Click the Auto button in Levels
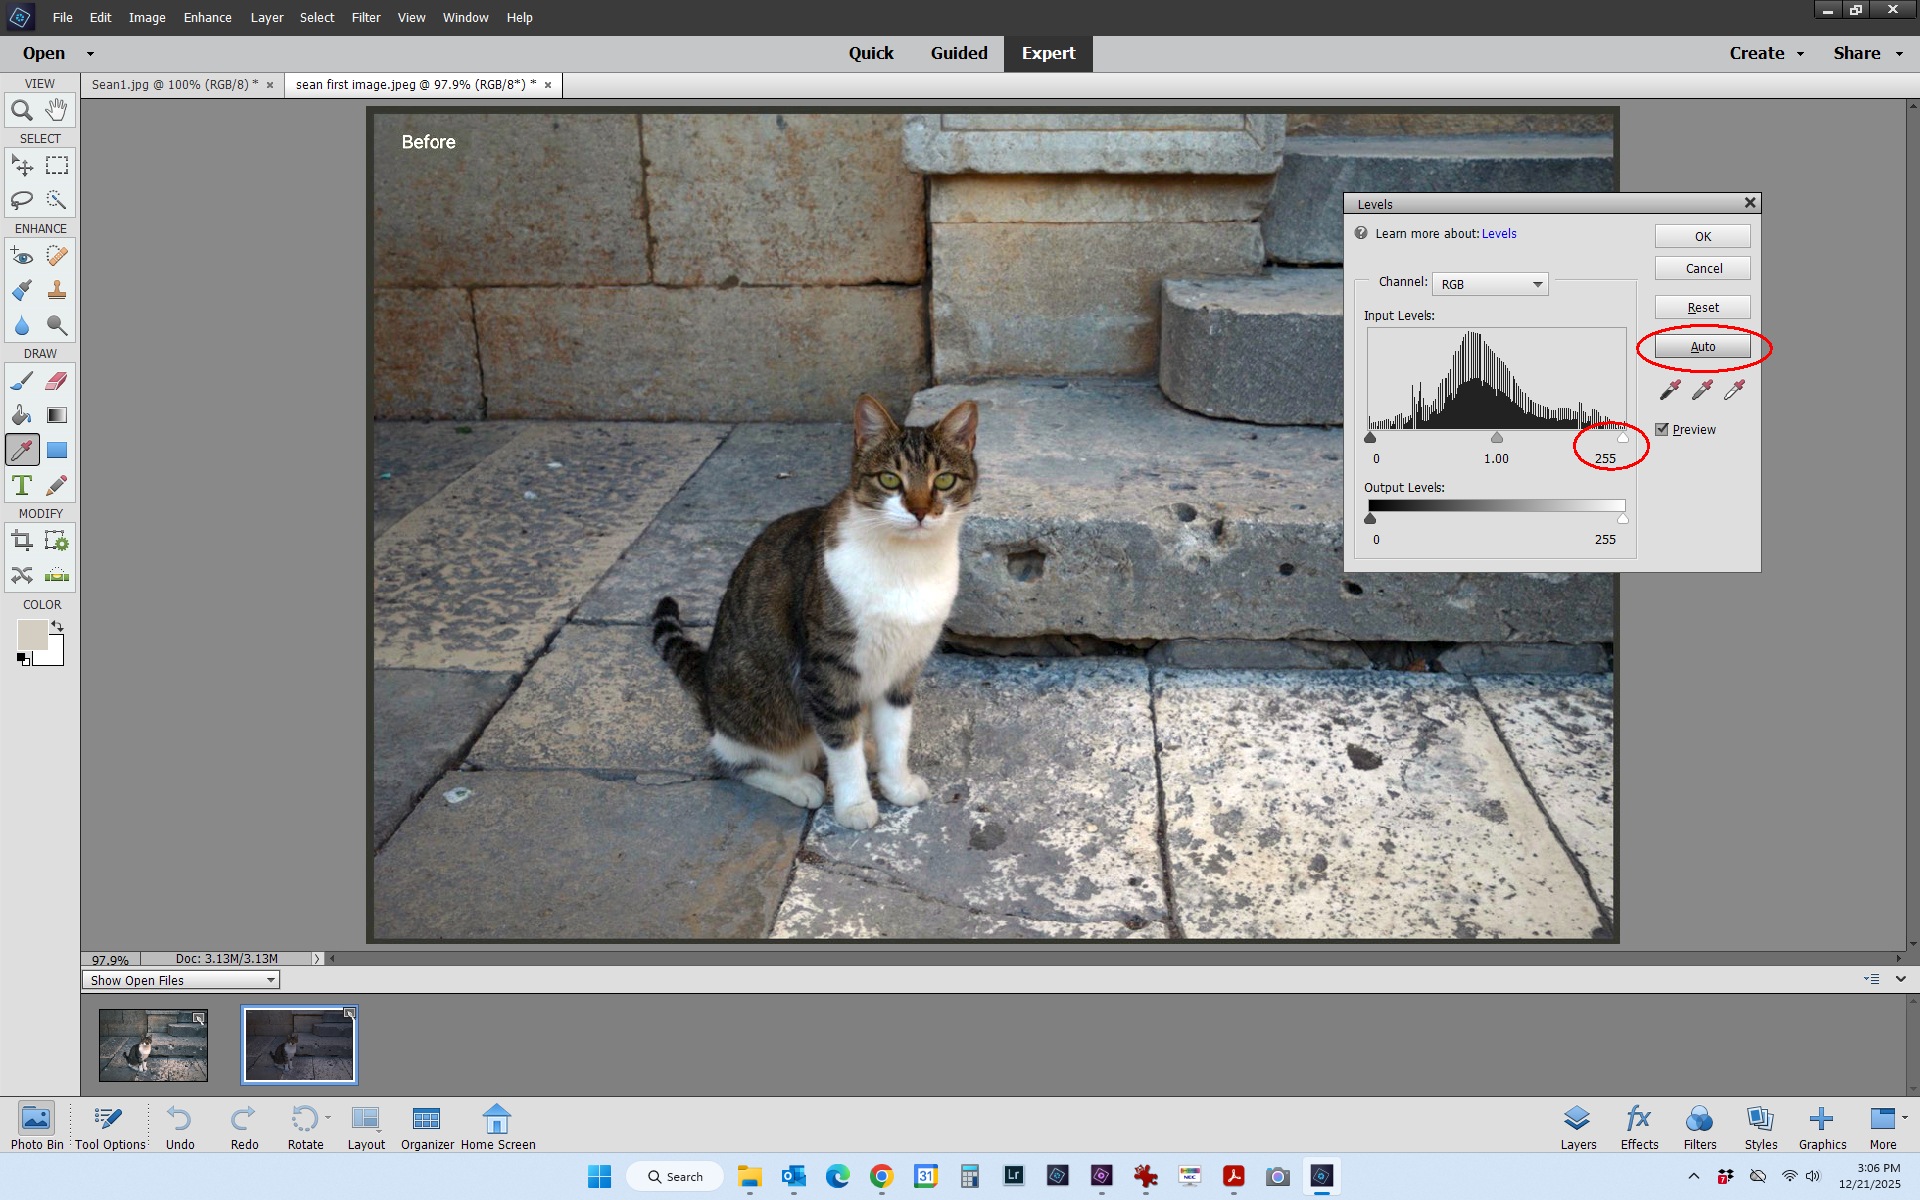This screenshot has width=1920, height=1200. click(1702, 347)
